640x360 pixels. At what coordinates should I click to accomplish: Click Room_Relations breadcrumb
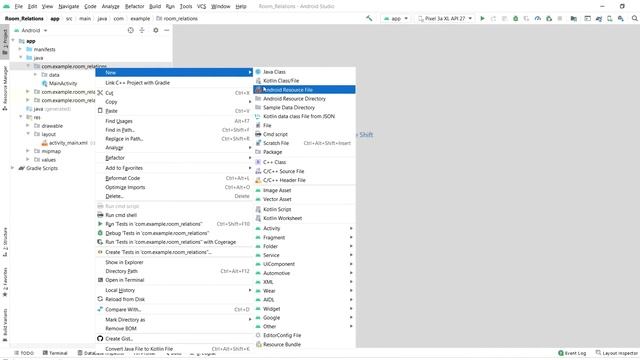[x=24, y=18]
